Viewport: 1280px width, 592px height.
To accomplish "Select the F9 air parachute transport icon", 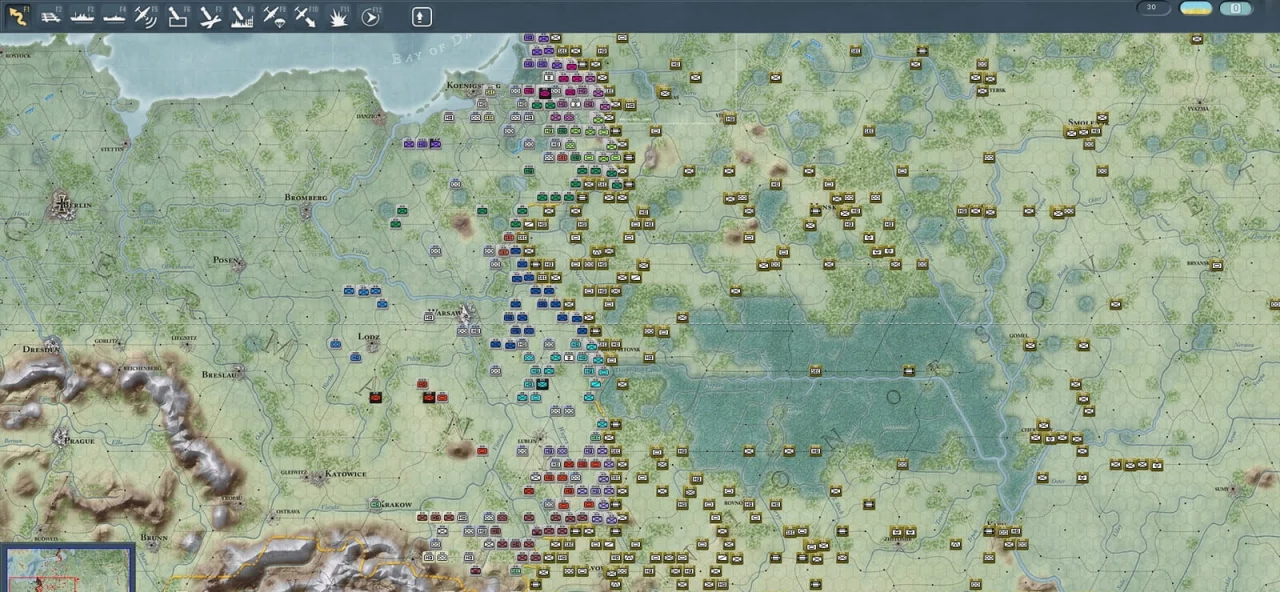I will 274,16.
